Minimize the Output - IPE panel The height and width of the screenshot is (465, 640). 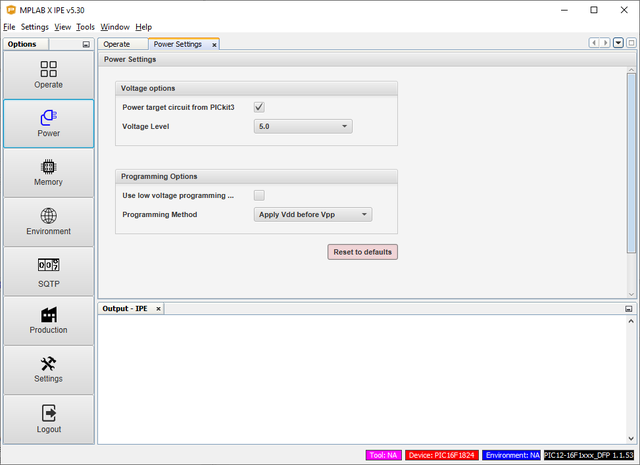[629, 309]
